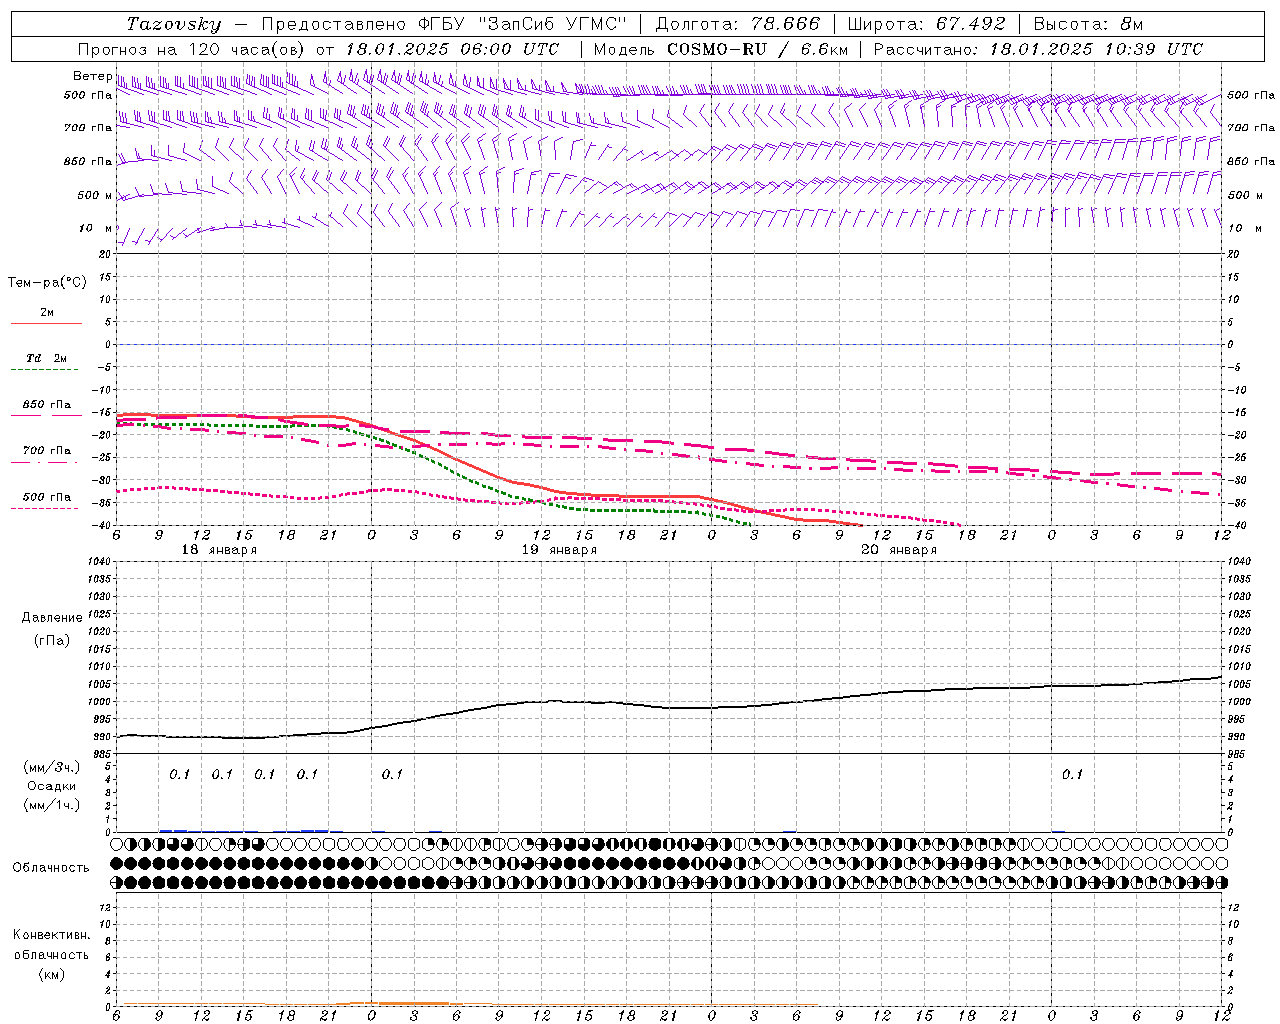Select the "(мм/1ч.)" precipitation unit label
Viewport: 1280px width, 1024px height.
52,805
